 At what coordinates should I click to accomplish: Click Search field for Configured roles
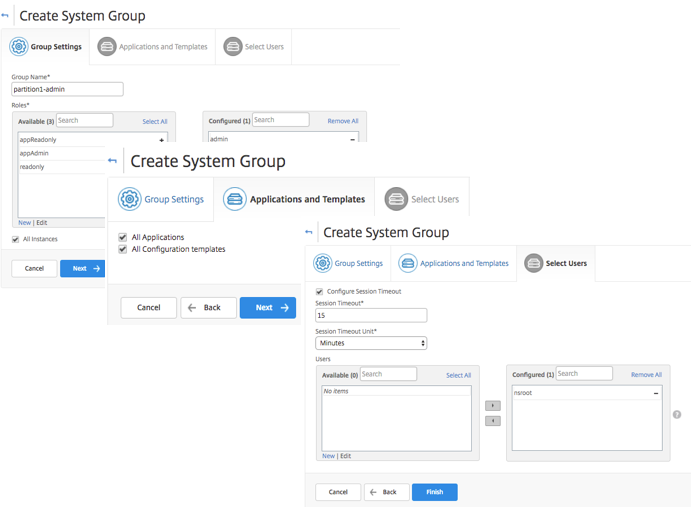281,120
